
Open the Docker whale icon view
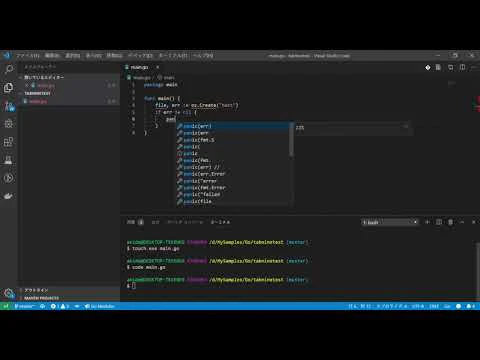tap(9, 196)
